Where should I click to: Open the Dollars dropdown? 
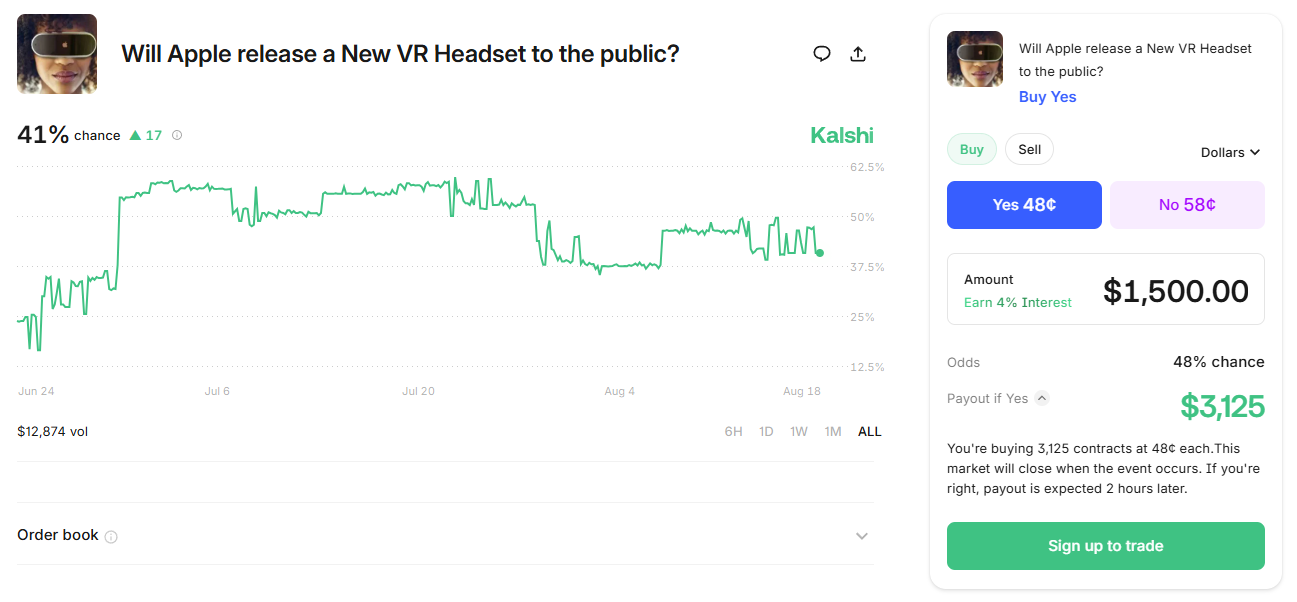click(1230, 152)
